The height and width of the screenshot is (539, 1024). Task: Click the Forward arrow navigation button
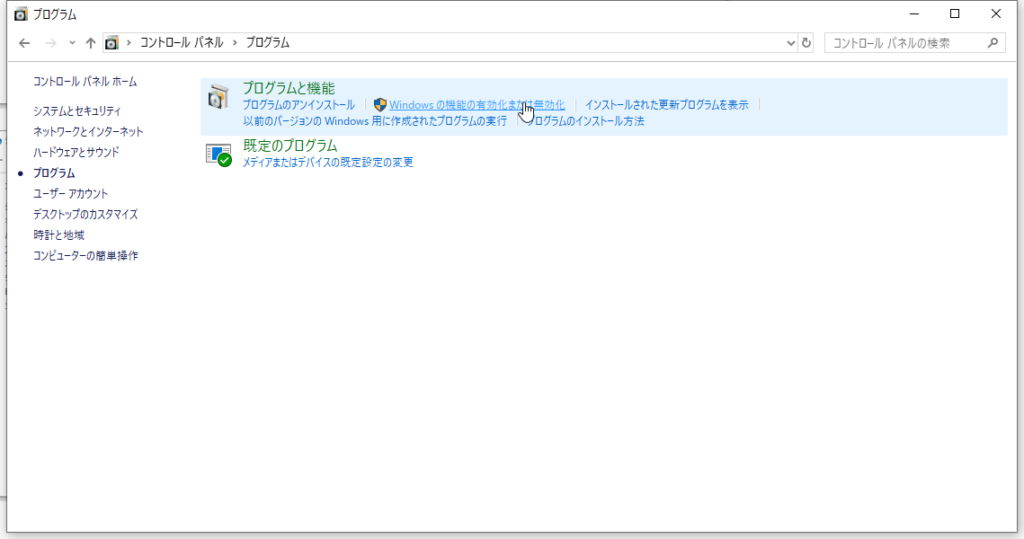[x=50, y=43]
